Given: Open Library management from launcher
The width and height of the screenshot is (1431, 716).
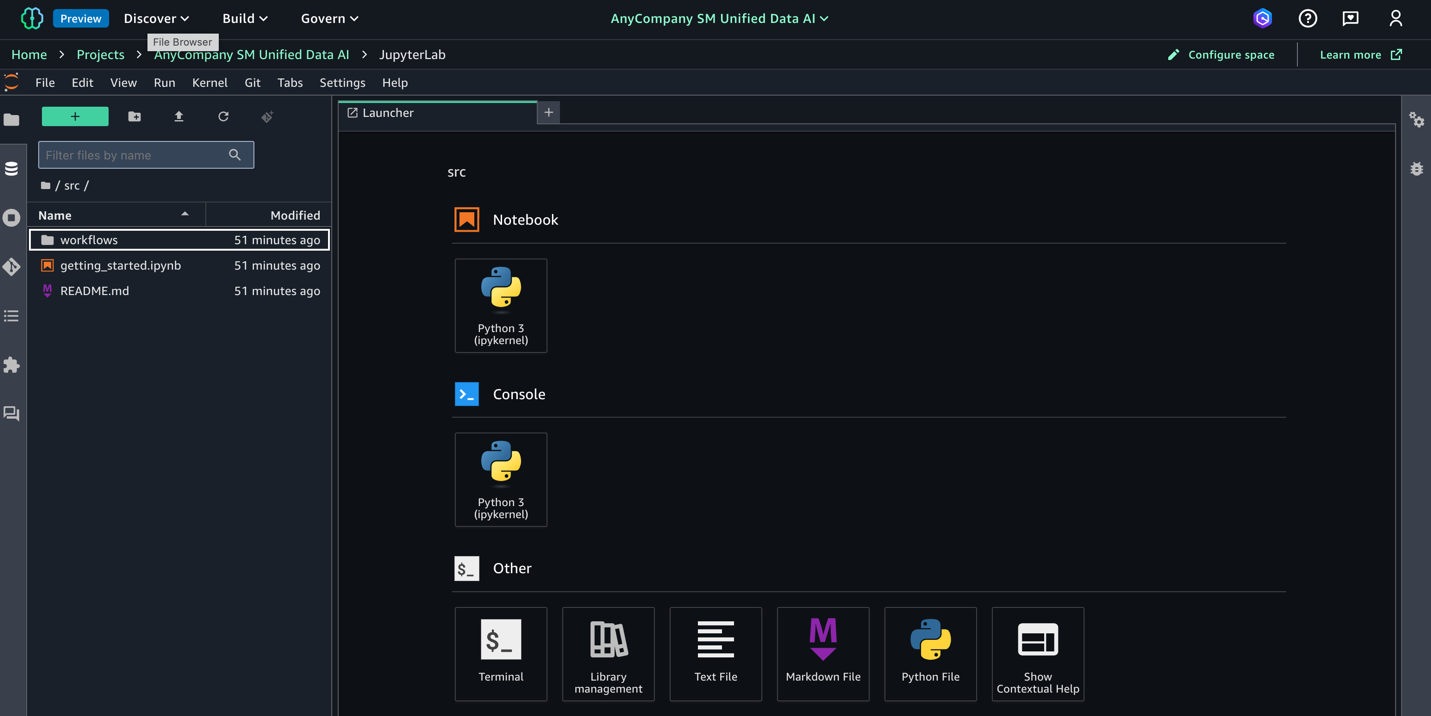Looking at the screenshot, I should click(x=608, y=654).
